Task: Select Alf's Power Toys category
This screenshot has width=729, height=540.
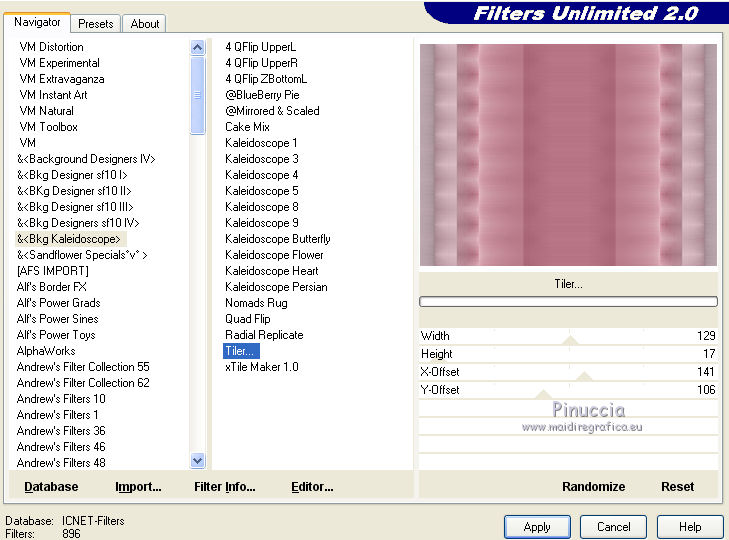Action: 56,335
